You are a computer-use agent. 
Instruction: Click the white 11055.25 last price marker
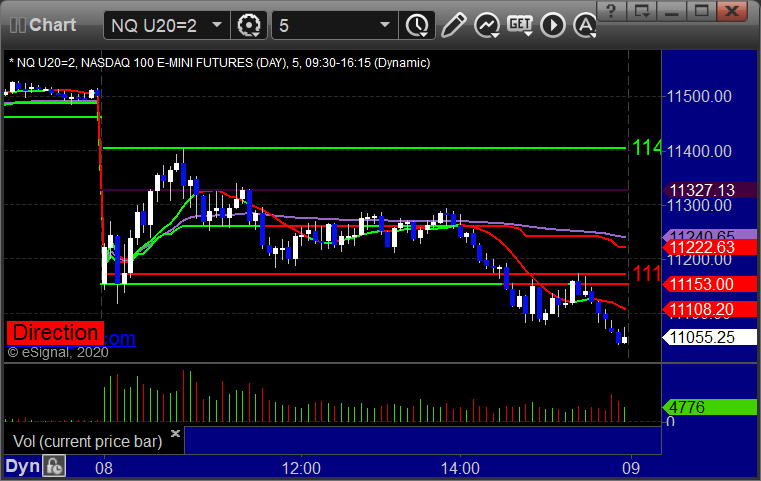tap(709, 337)
